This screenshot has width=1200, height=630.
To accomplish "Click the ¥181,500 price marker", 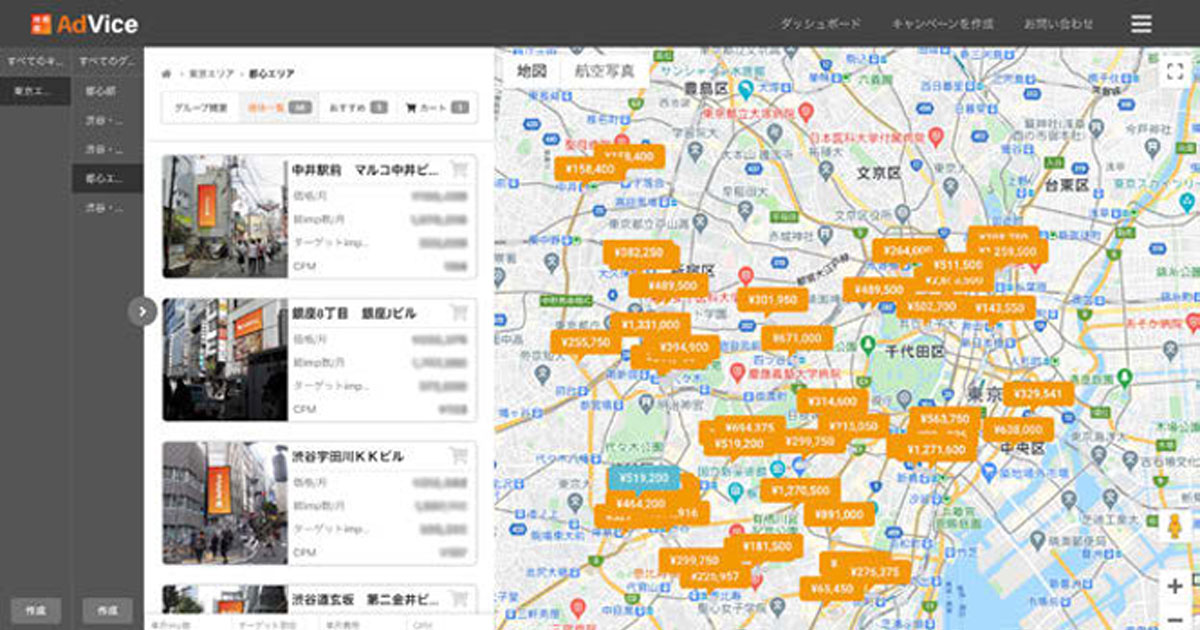I will [768, 547].
